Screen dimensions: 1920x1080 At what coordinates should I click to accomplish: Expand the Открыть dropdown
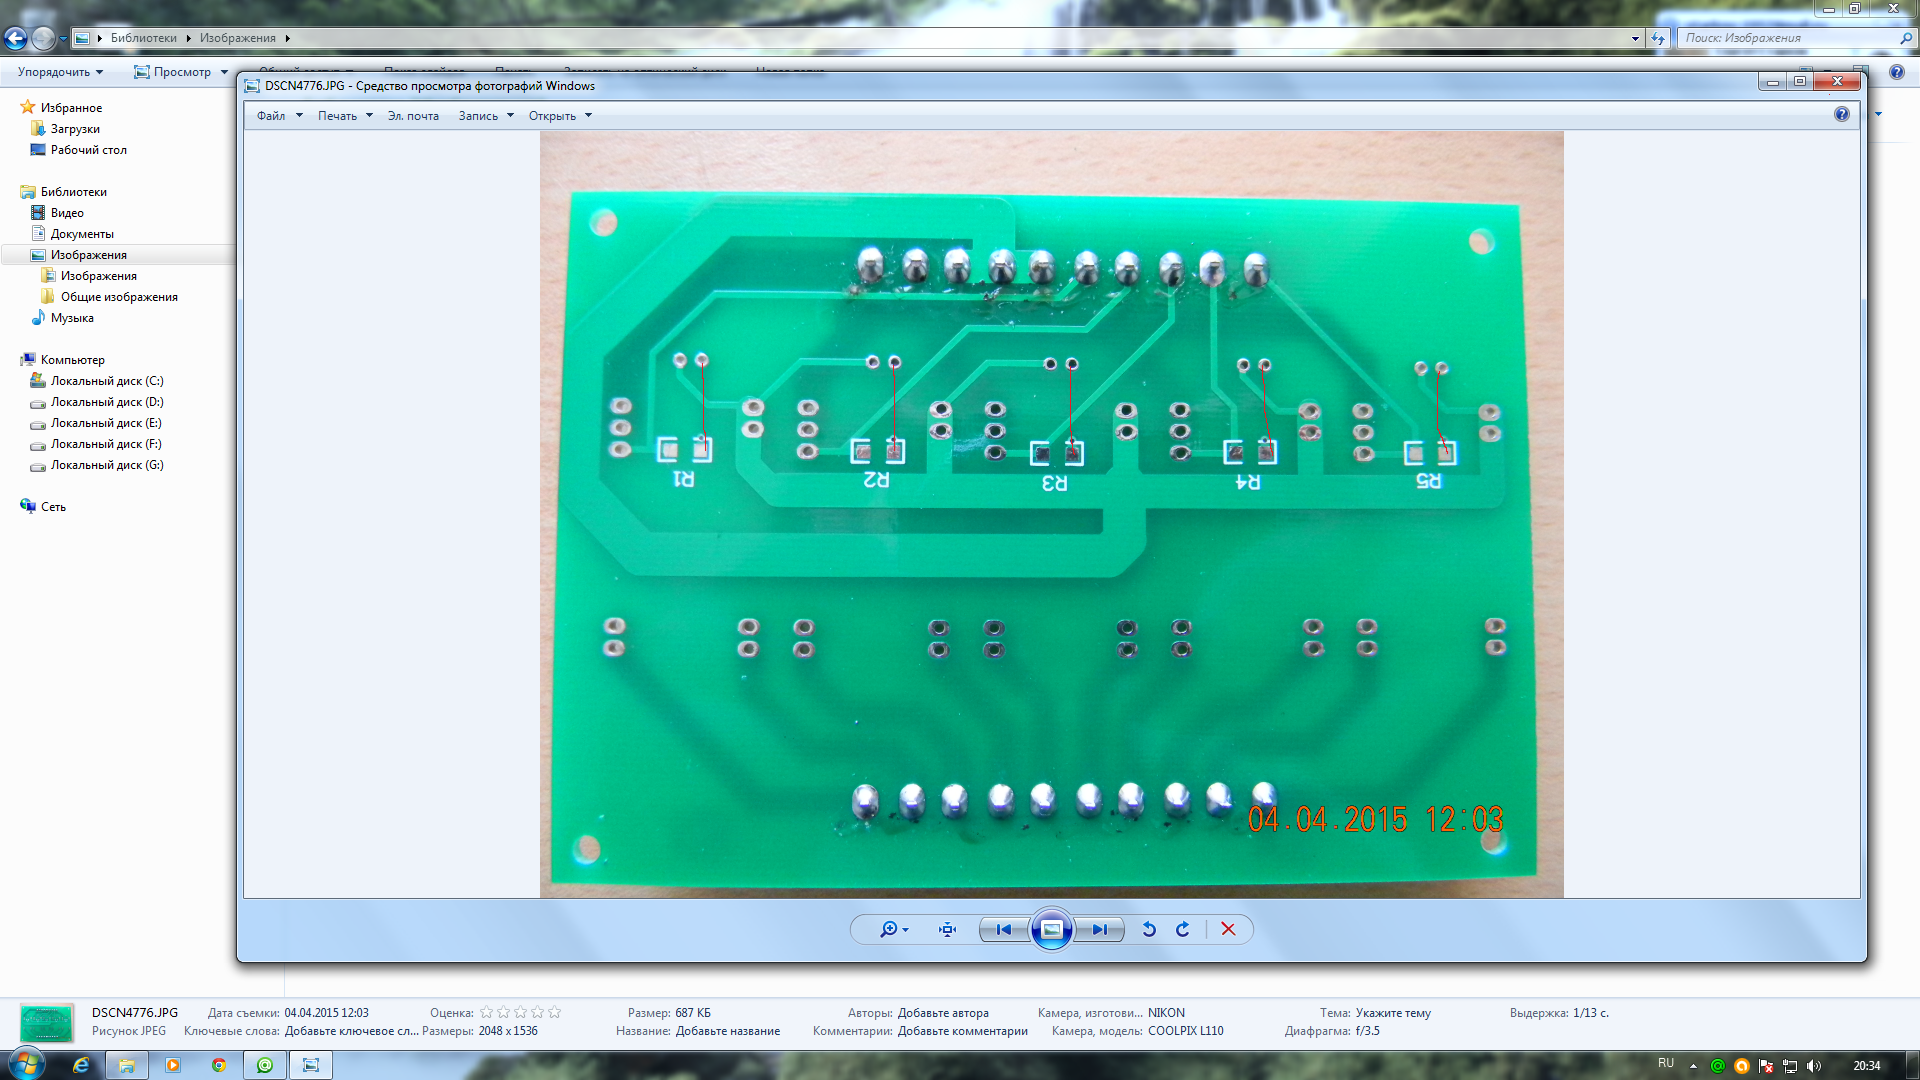pos(559,116)
